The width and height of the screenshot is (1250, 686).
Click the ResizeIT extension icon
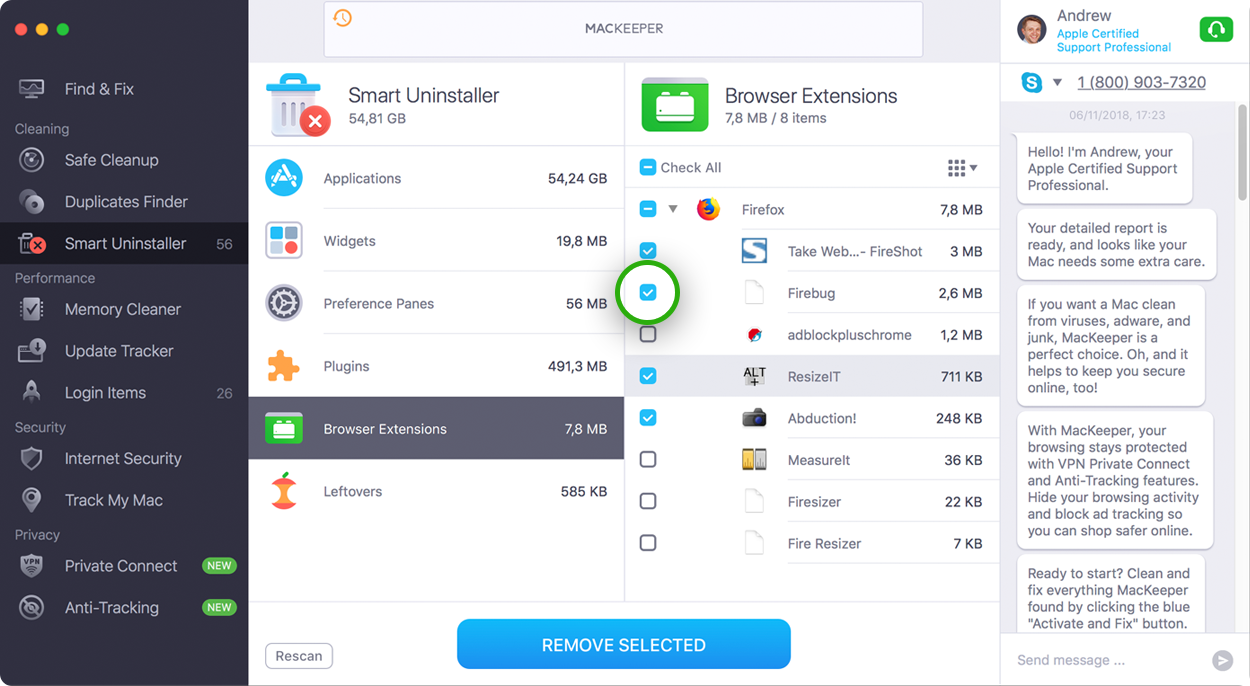(754, 377)
